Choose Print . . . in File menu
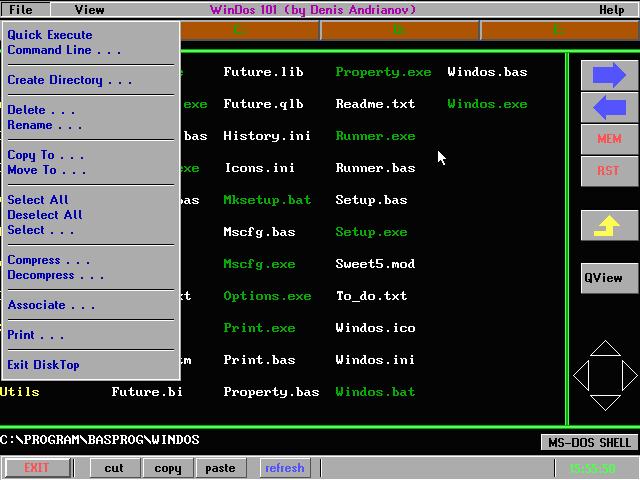Viewport: 640px width, 480px height. [x=36, y=335]
